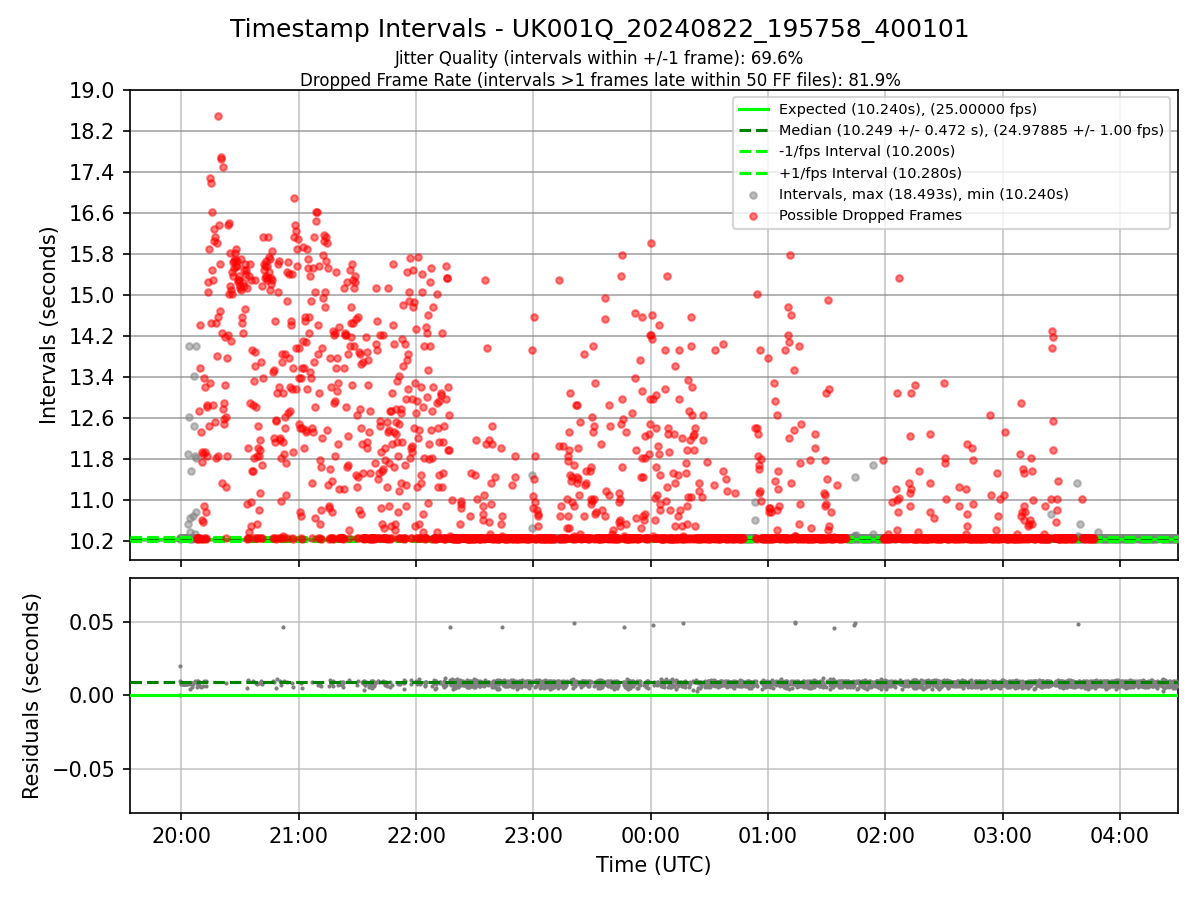This screenshot has height=900, width=1200.
Task: Click the 23:00 time tick label
Action: pyautogui.click(x=533, y=834)
